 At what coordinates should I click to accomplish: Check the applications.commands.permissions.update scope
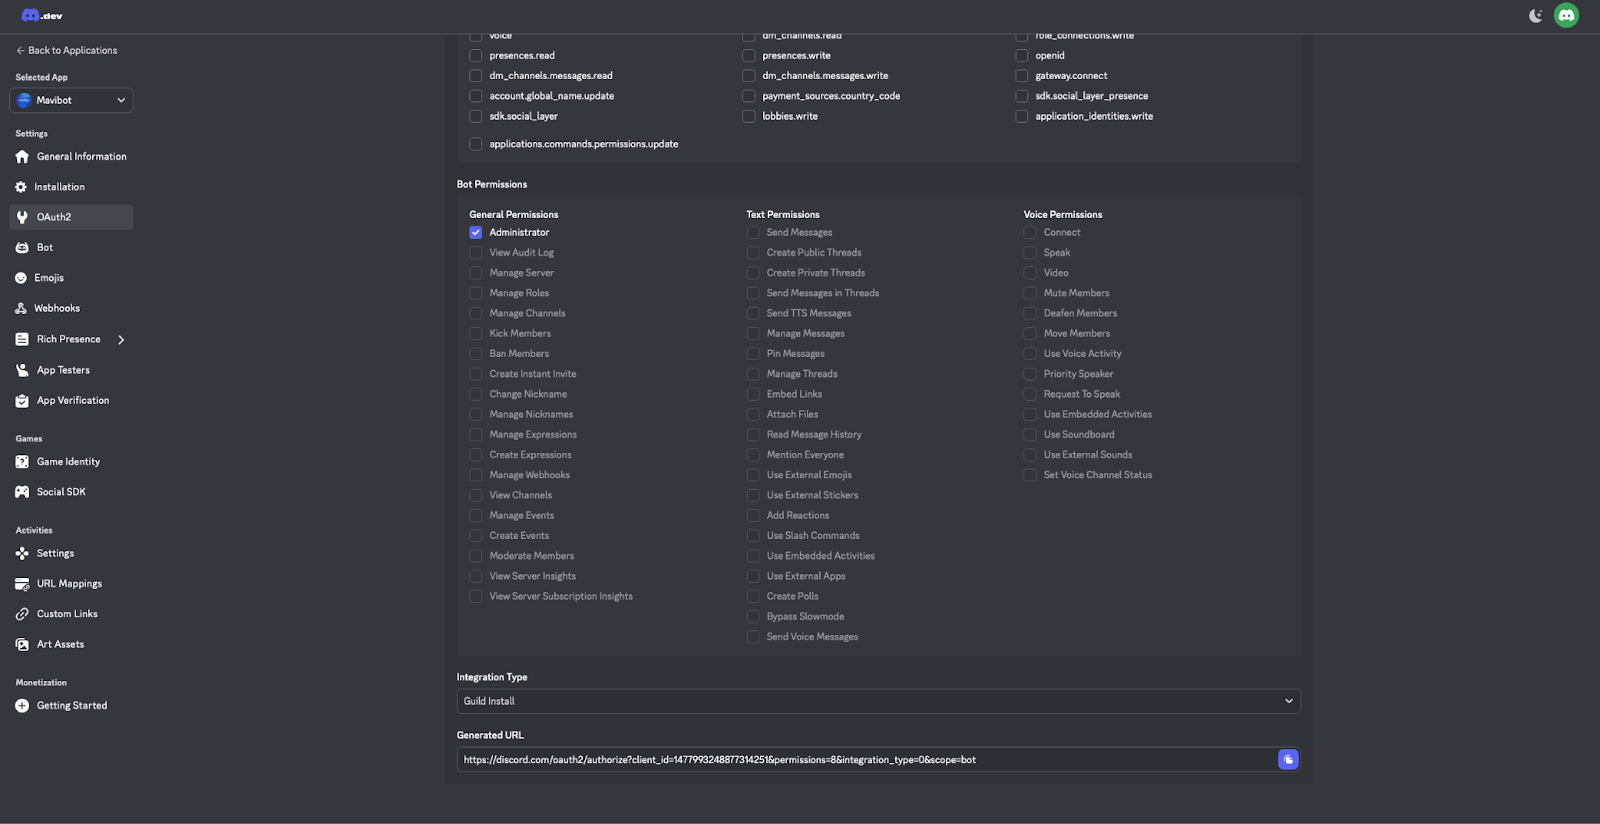tap(476, 144)
